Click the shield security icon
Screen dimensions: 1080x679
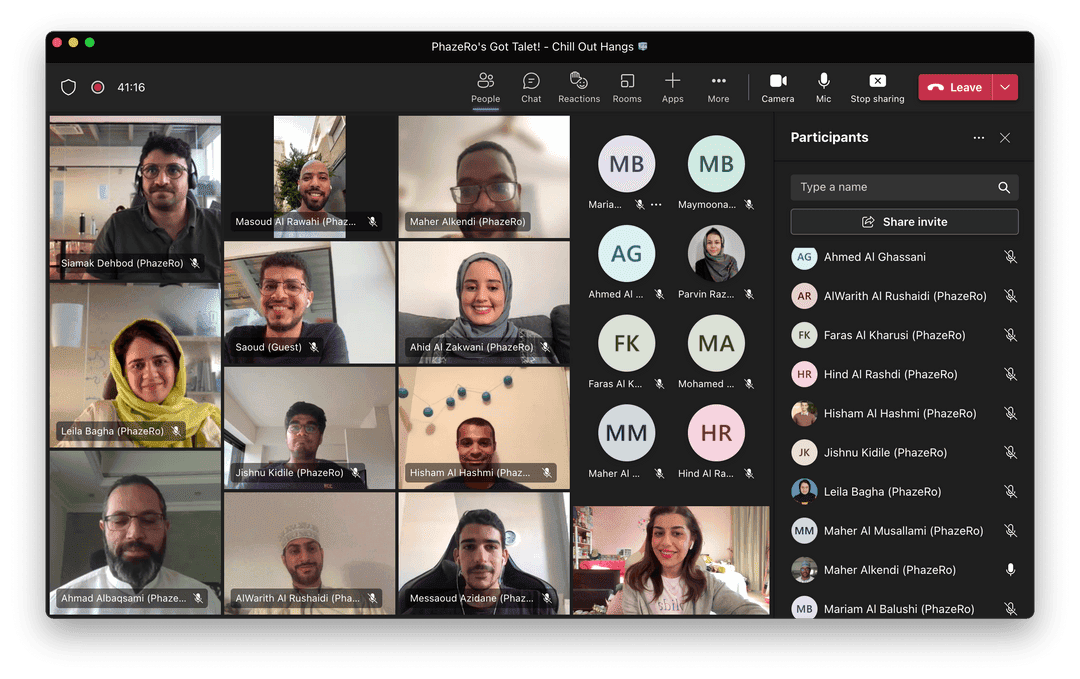coord(68,87)
